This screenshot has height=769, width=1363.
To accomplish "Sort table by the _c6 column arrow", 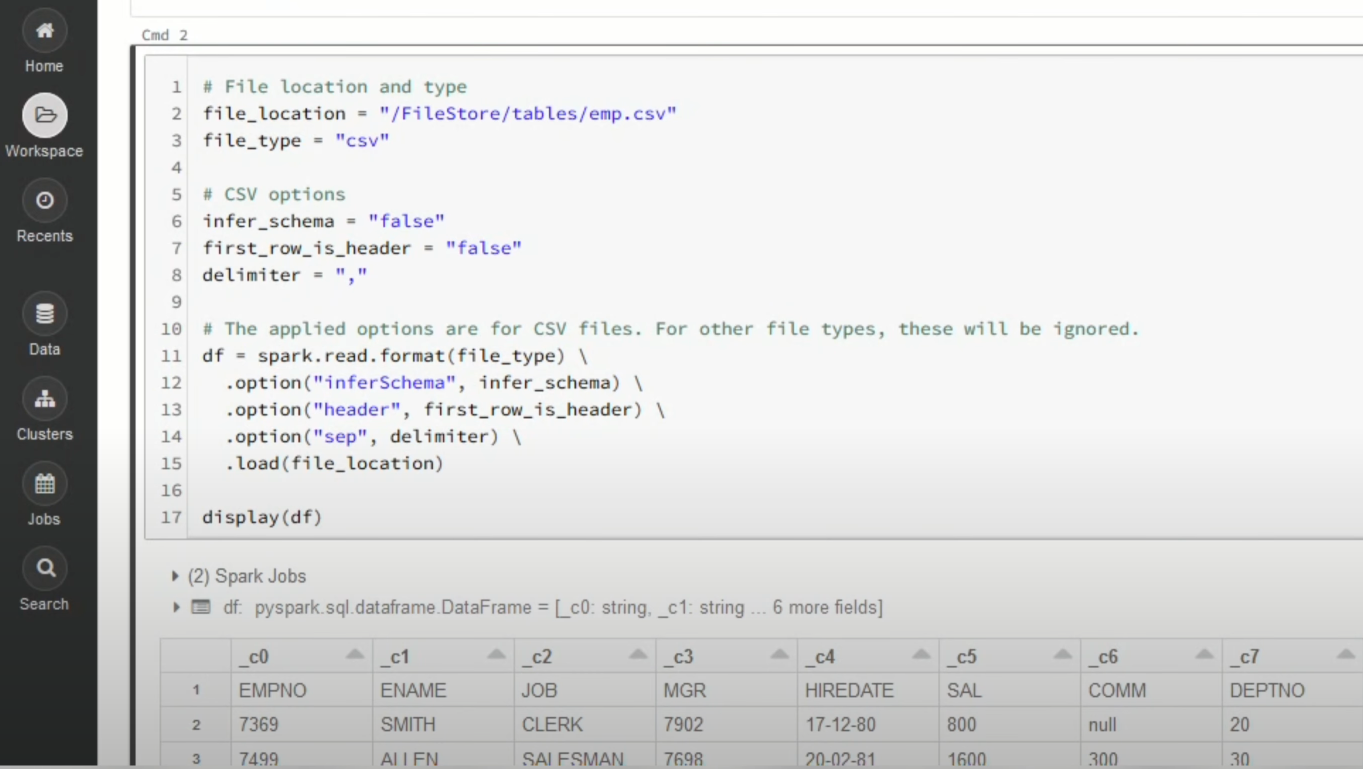I will (x=1205, y=655).
